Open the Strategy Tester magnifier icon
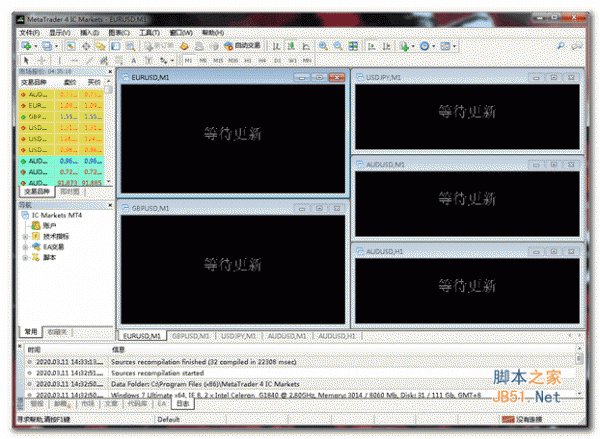 [130, 46]
